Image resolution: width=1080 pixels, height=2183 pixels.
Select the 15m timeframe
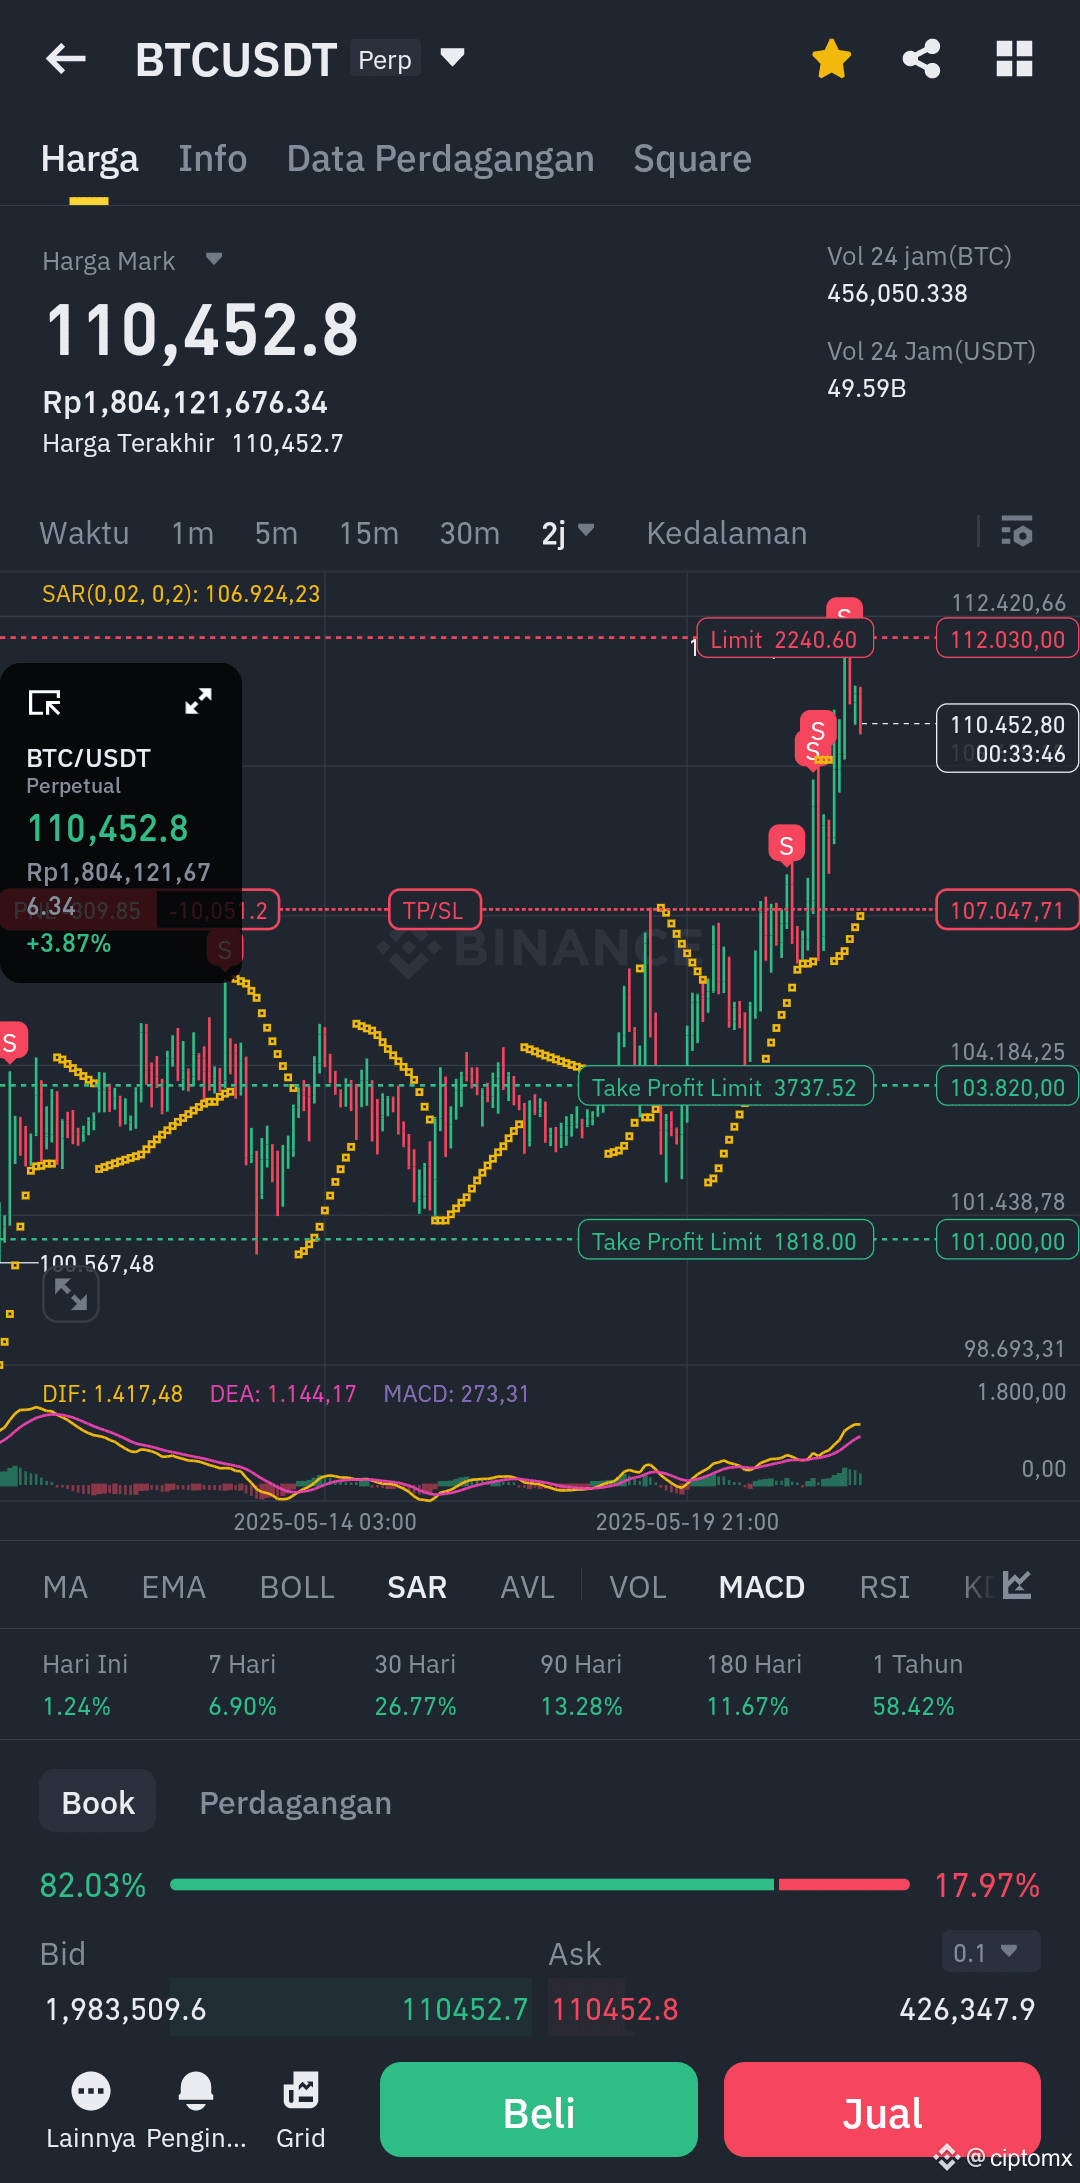click(368, 533)
